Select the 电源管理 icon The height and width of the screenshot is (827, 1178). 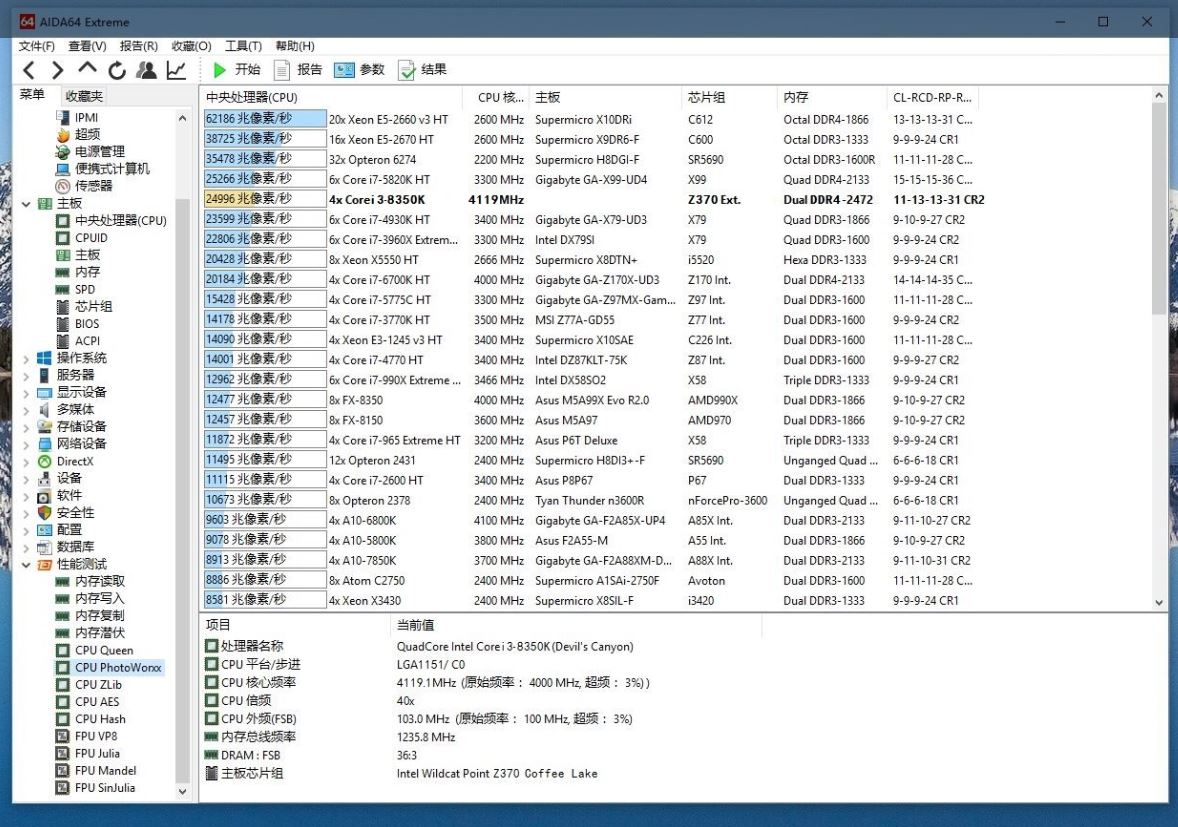click(x=63, y=152)
